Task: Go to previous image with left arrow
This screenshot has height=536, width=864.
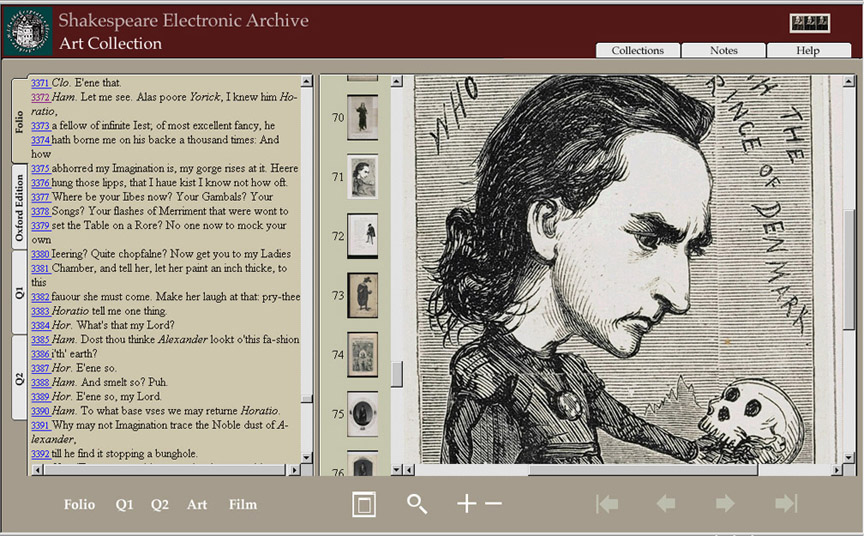Action: point(666,504)
